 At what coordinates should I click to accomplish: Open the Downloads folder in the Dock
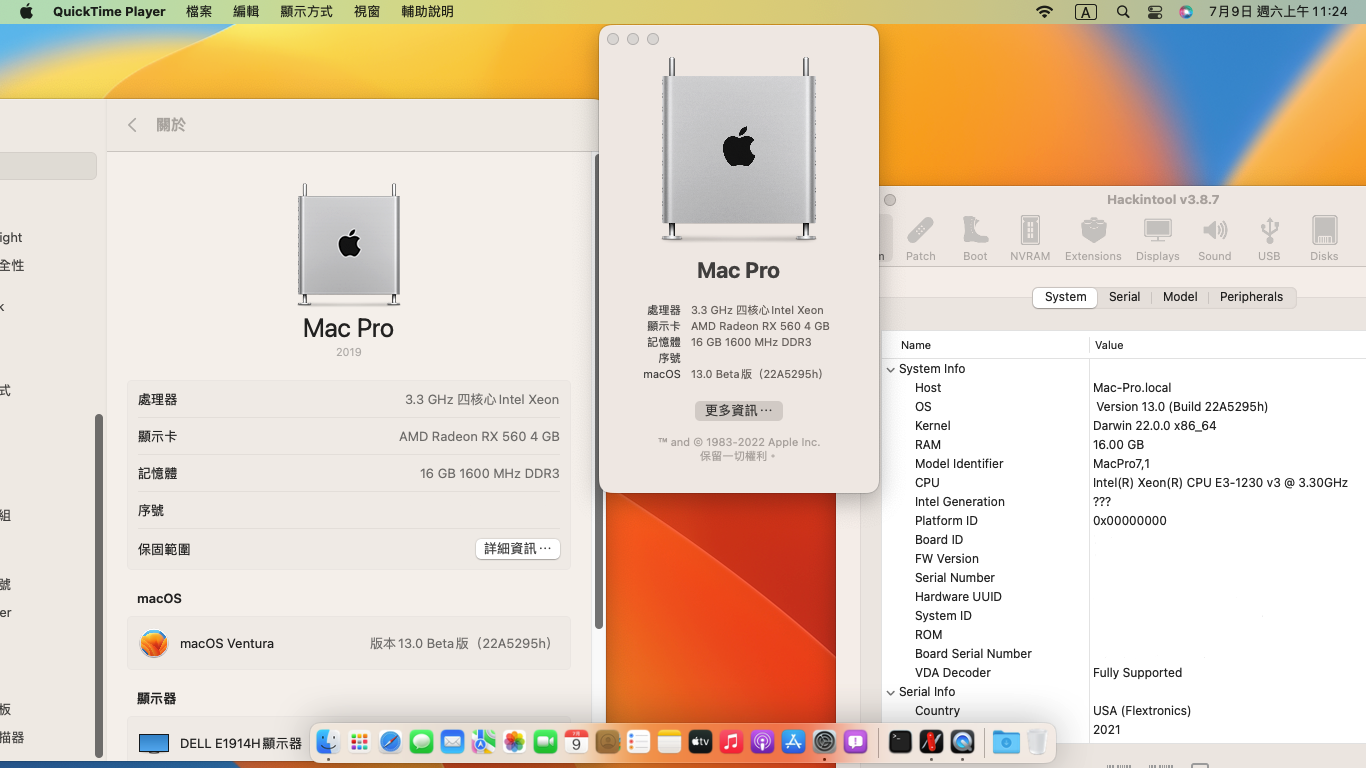pyautogui.click(x=1006, y=742)
